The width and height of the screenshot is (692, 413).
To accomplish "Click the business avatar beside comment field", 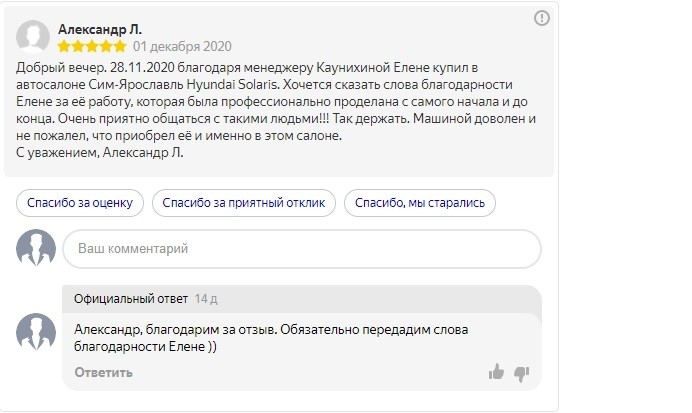I will coord(36,248).
